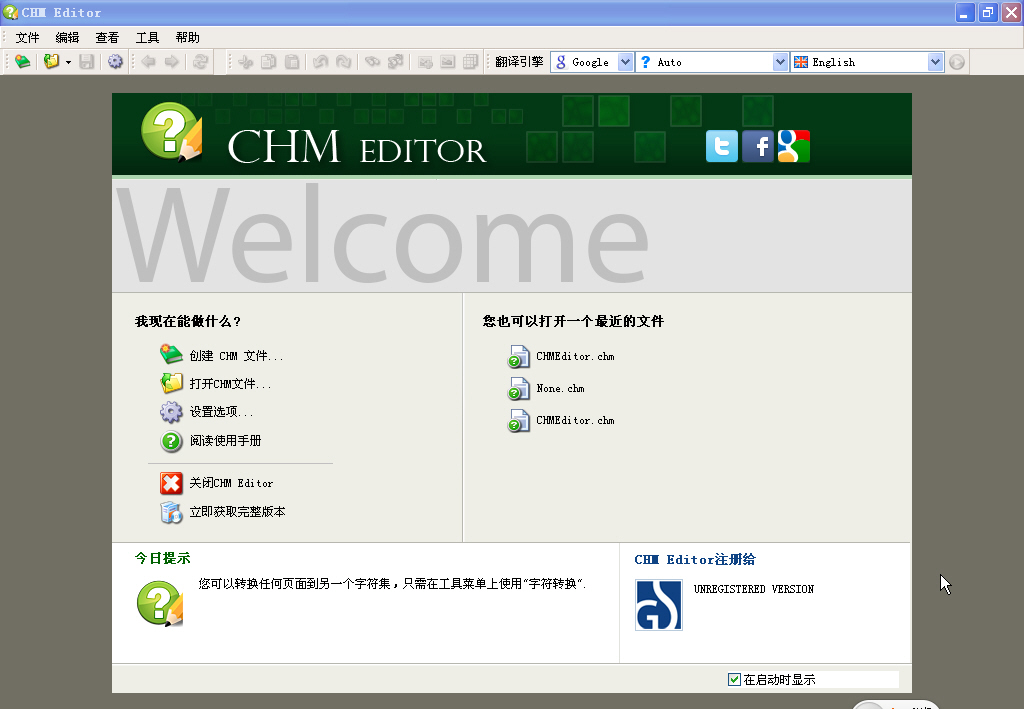The width and height of the screenshot is (1024, 709).
Task: Open the settings gear icon on the toolbar
Action: (x=114, y=61)
